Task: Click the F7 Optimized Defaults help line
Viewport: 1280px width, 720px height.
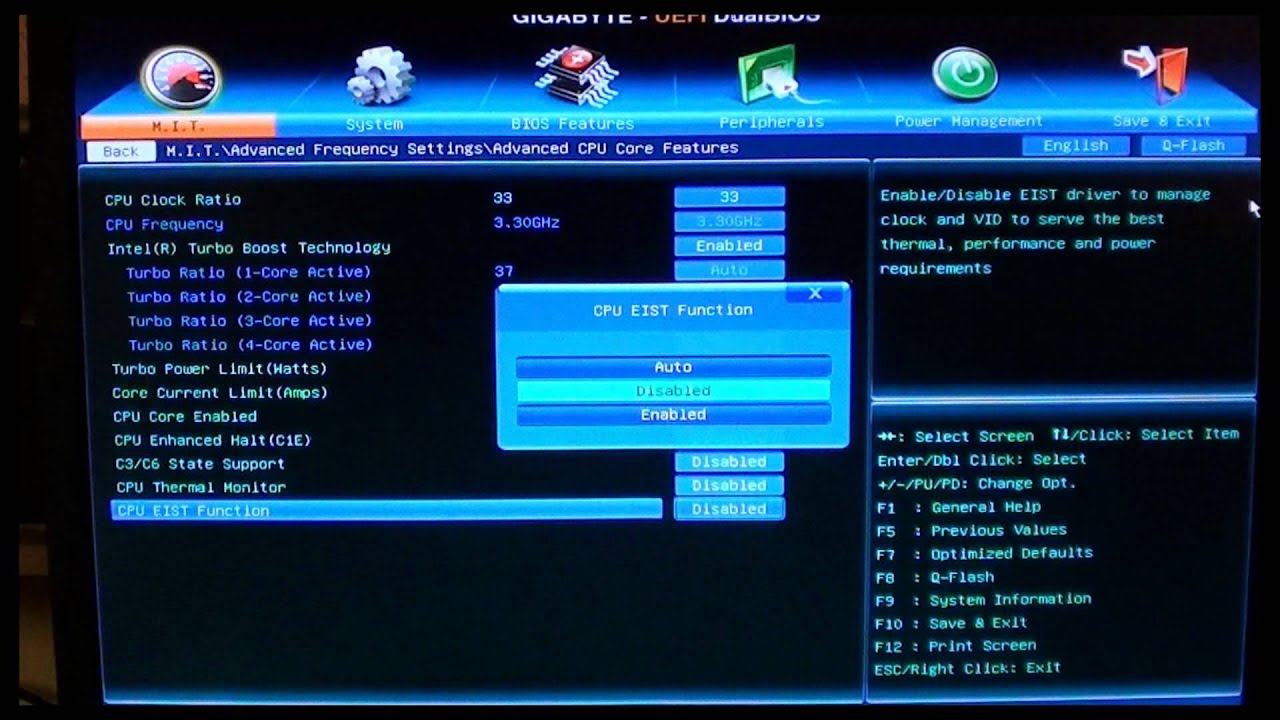Action: pyautogui.click(x=985, y=553)
